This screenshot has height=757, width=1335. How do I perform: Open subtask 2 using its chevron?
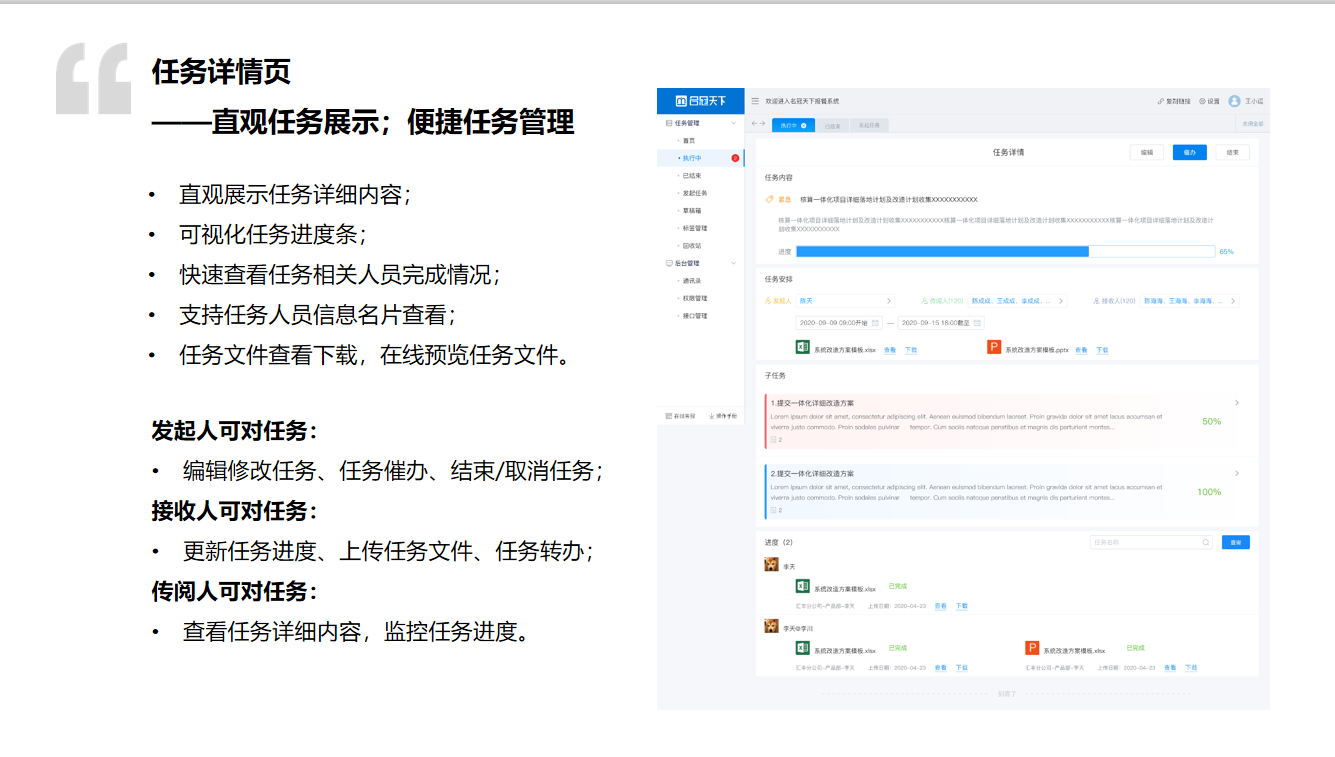[x=1237, y=473]
